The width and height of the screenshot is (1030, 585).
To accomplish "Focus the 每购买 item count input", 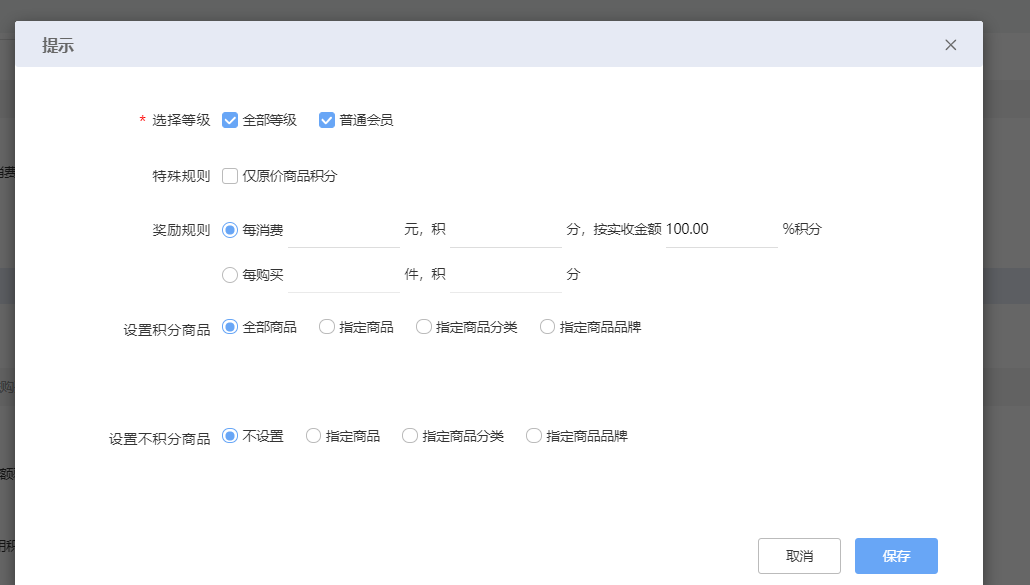I will point(344,274).
